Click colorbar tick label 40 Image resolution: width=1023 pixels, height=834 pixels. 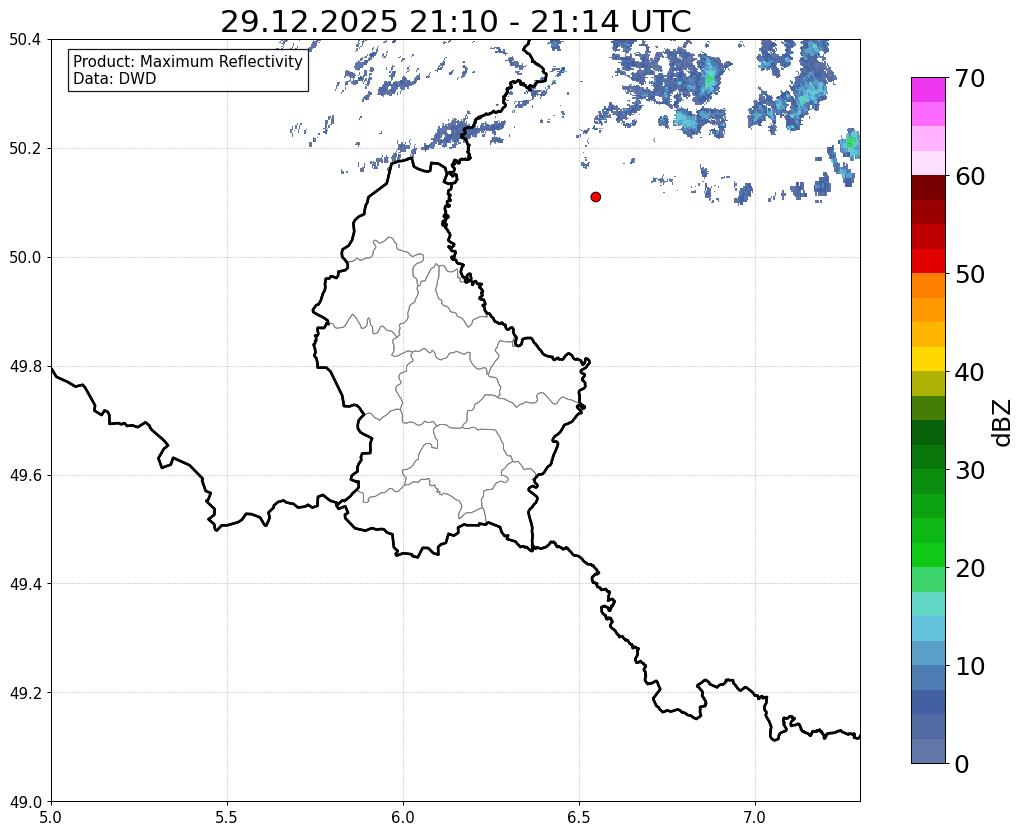(x=970, y=372)
